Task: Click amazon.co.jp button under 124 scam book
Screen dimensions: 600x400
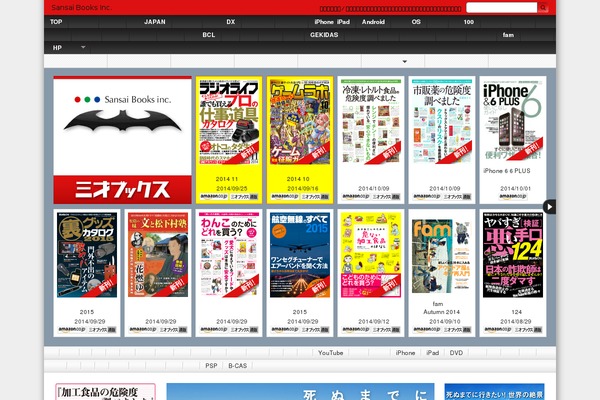Action: (497, 330)
